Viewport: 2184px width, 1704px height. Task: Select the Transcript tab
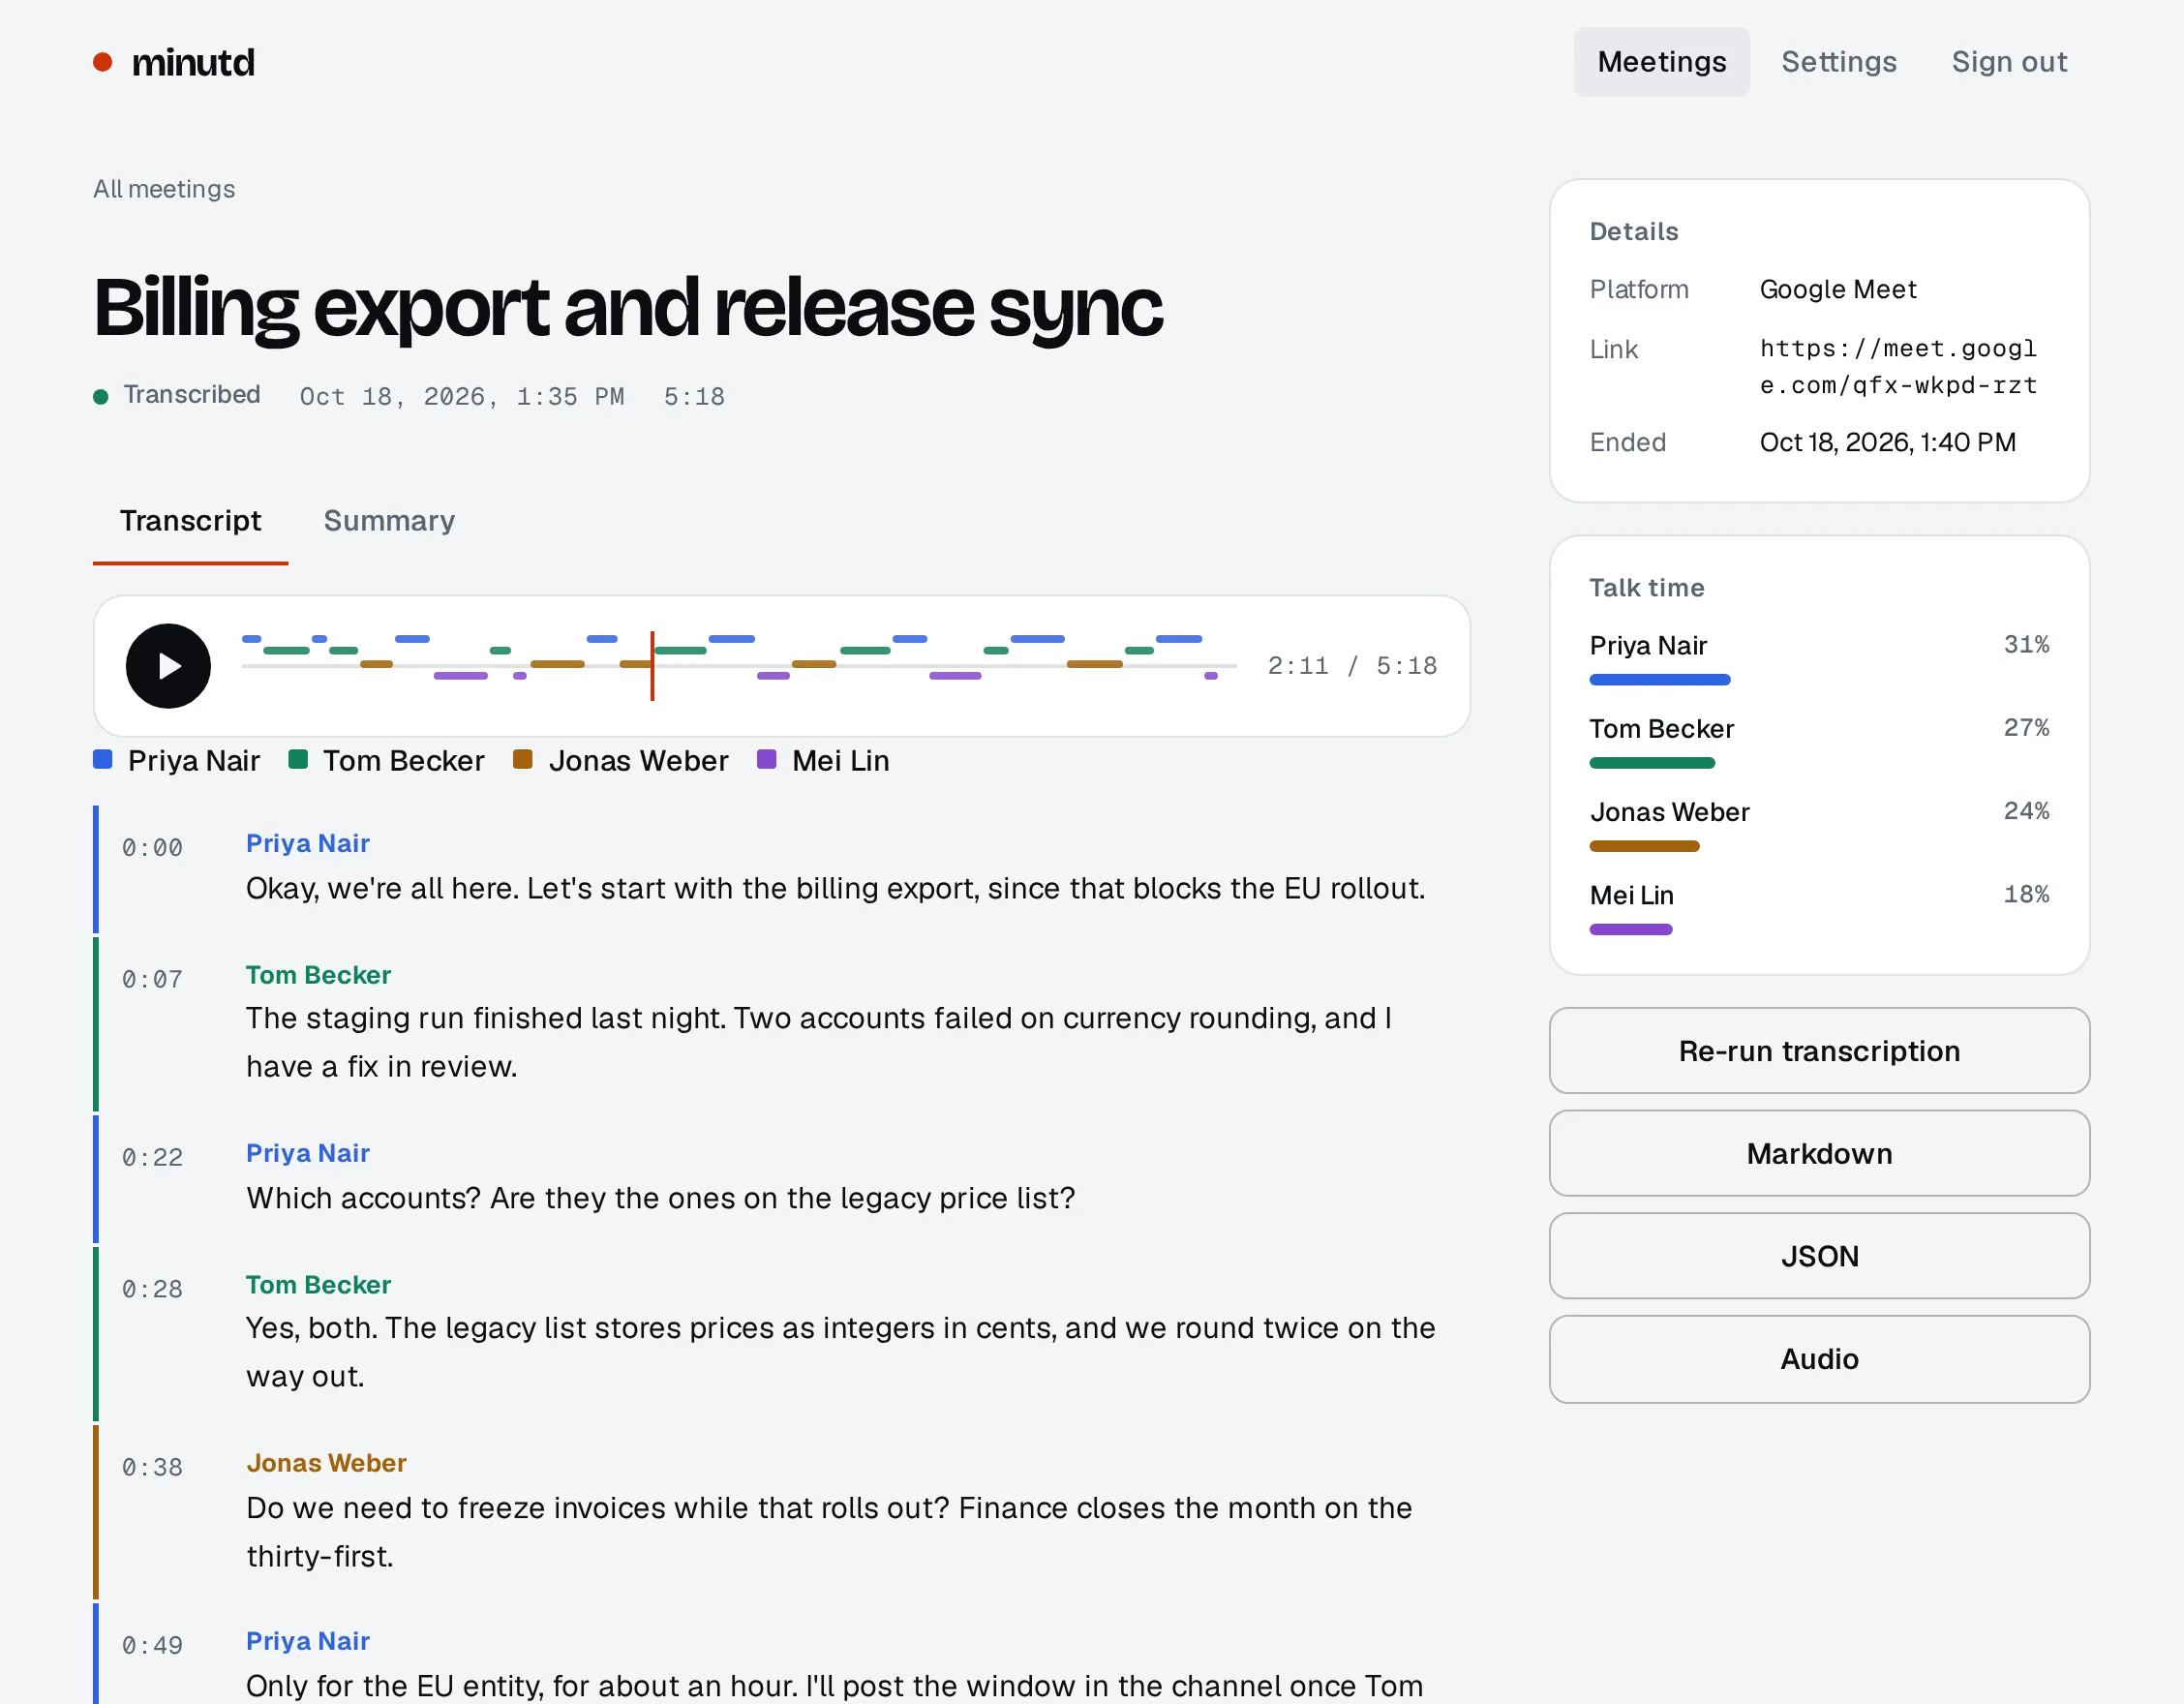click(190, 521)
